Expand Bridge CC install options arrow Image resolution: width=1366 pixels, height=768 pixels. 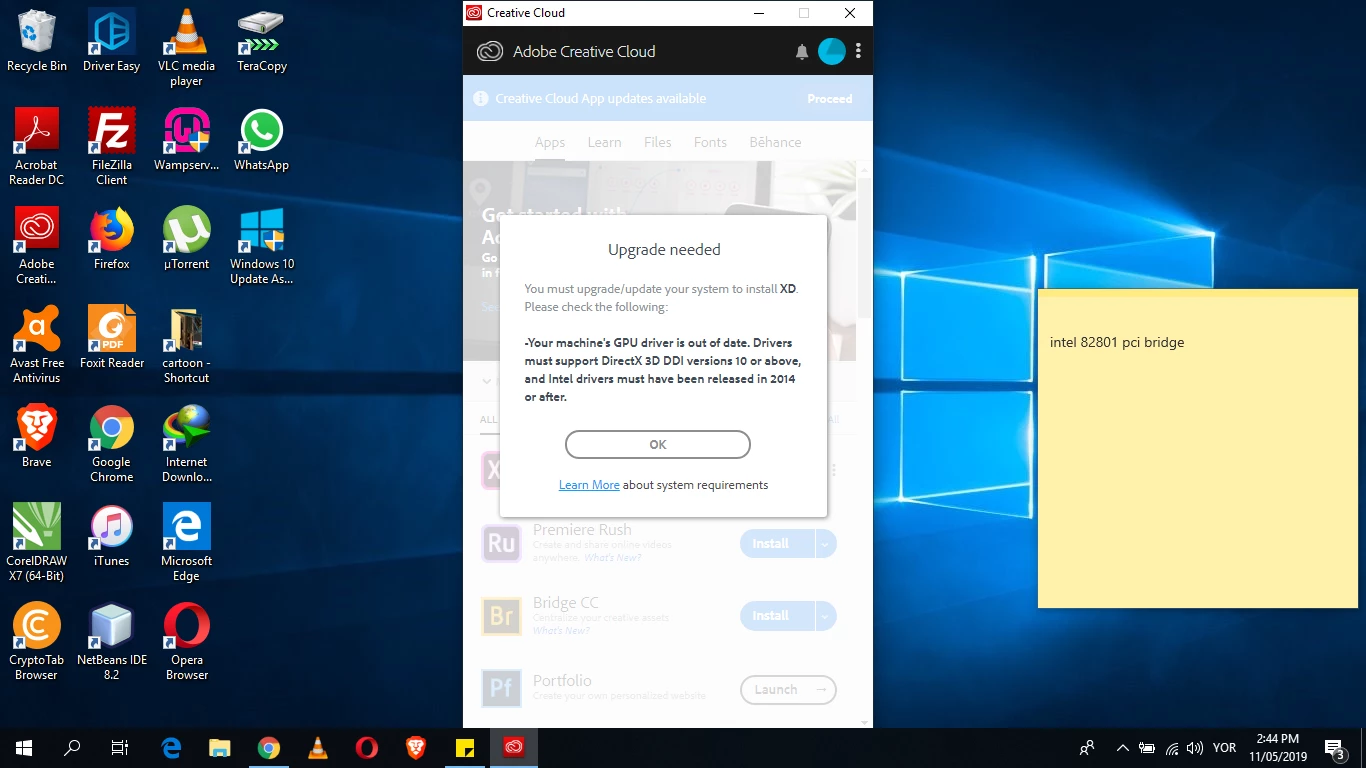click(x=826, y=616)
